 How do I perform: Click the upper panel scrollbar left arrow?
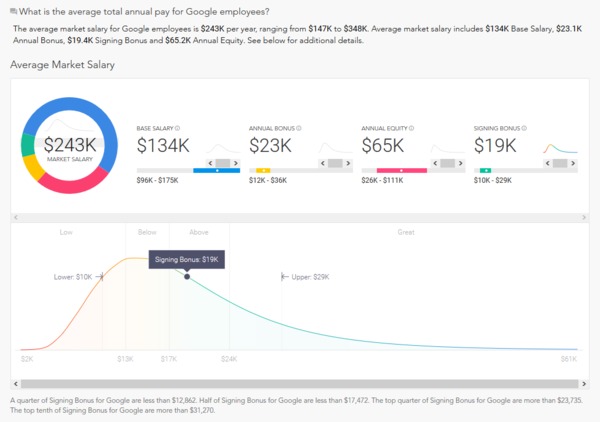coord(16,217)
